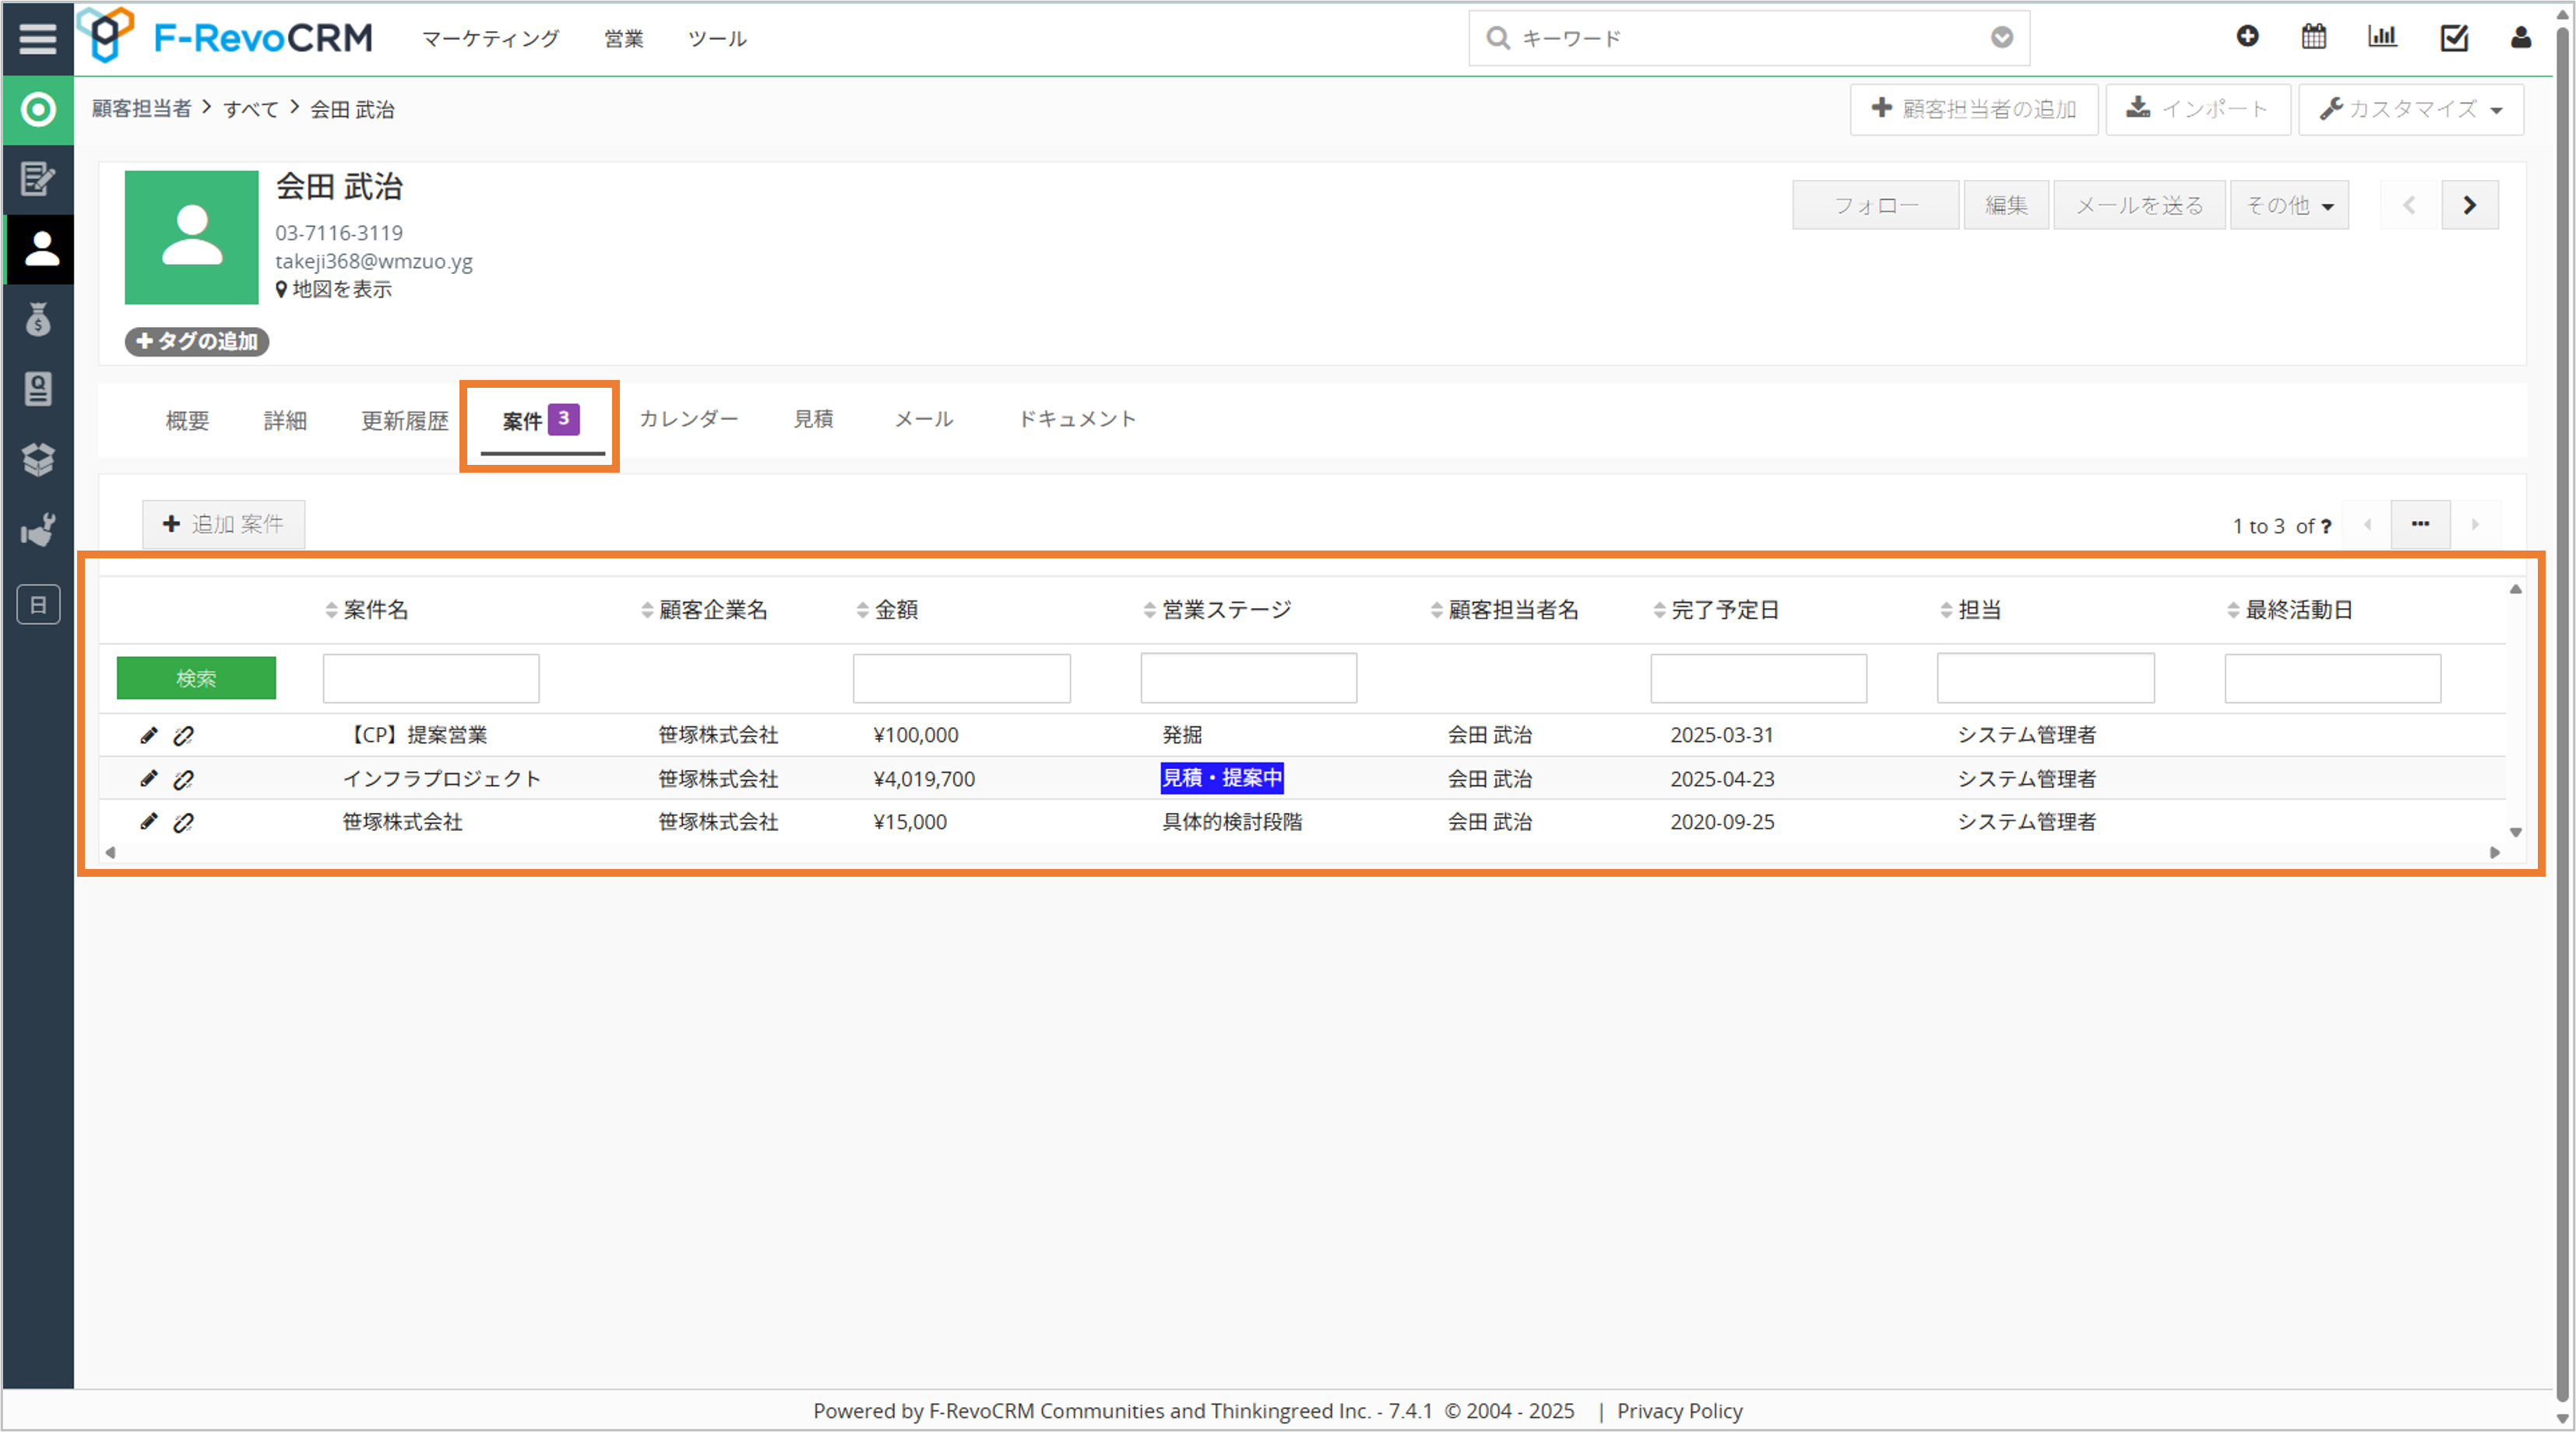Go to previous contact record arrow

(2410, 205)
